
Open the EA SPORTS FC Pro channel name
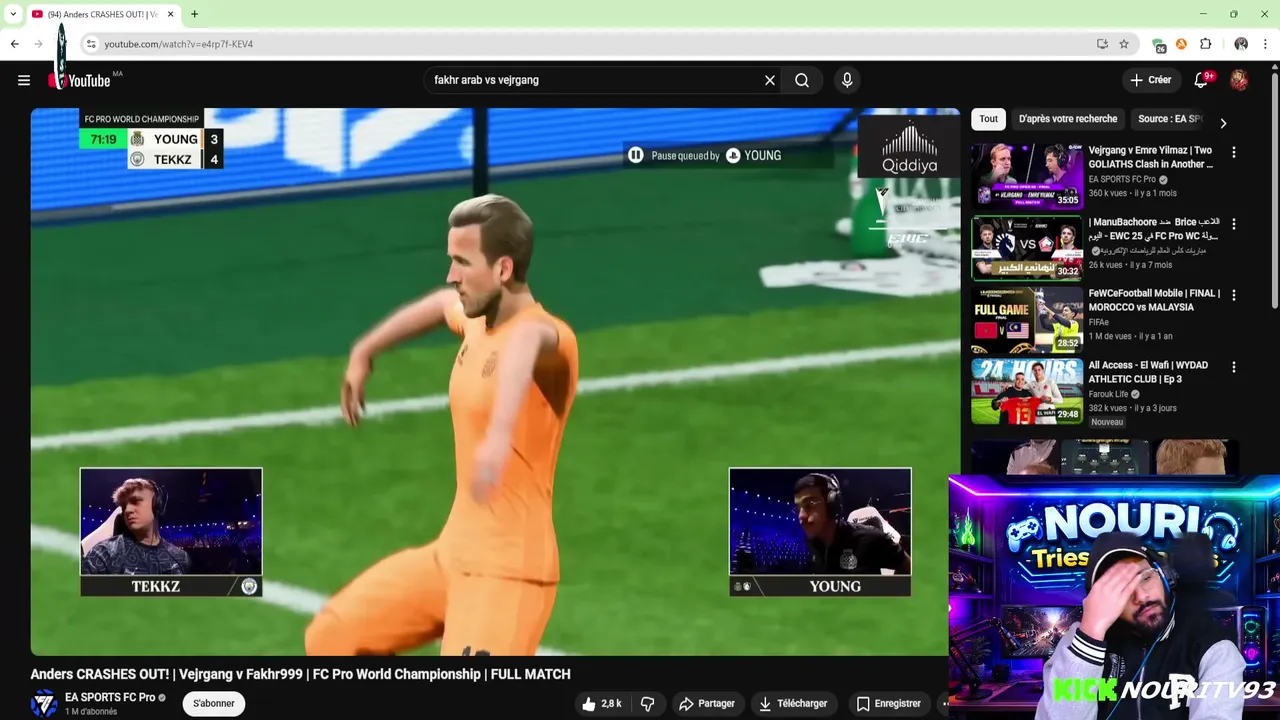pyautogui.click(x=110, y=697)
